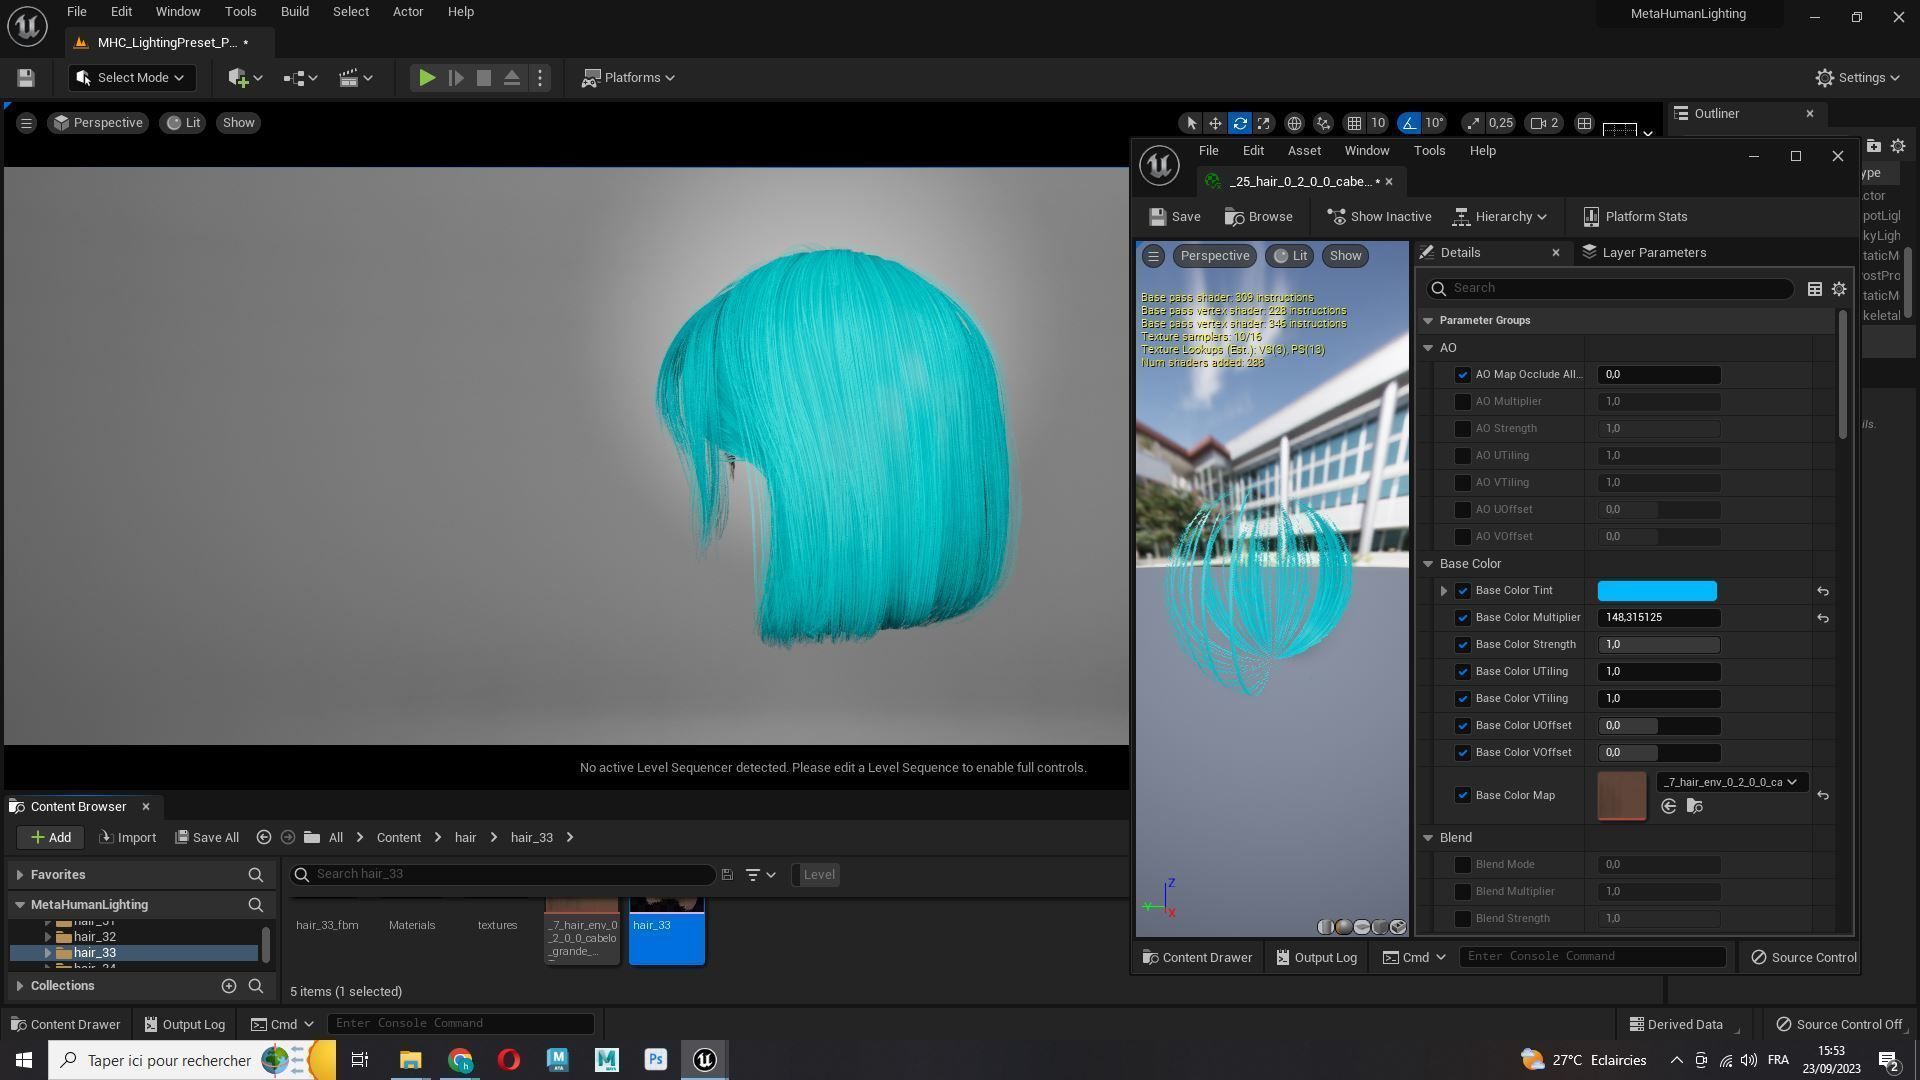Use selected asset arrow for Base Color Map
1920x1080 pixels.
[x=1668, y=807]
